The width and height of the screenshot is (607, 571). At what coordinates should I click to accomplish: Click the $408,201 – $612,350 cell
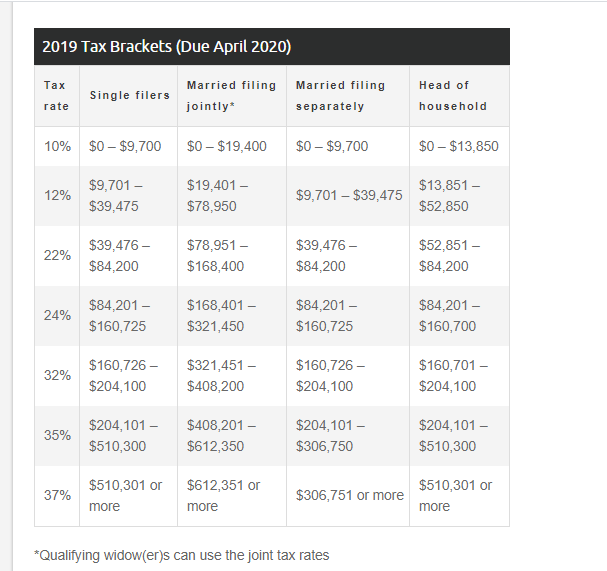coord(215,436)
